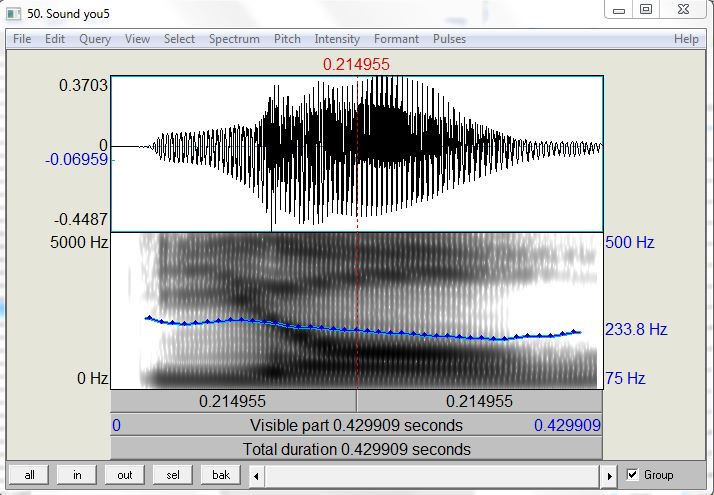Minimize the Sound you5 window
The width and height of the screenshot is (714, 495).
click(x=619, y=10)
